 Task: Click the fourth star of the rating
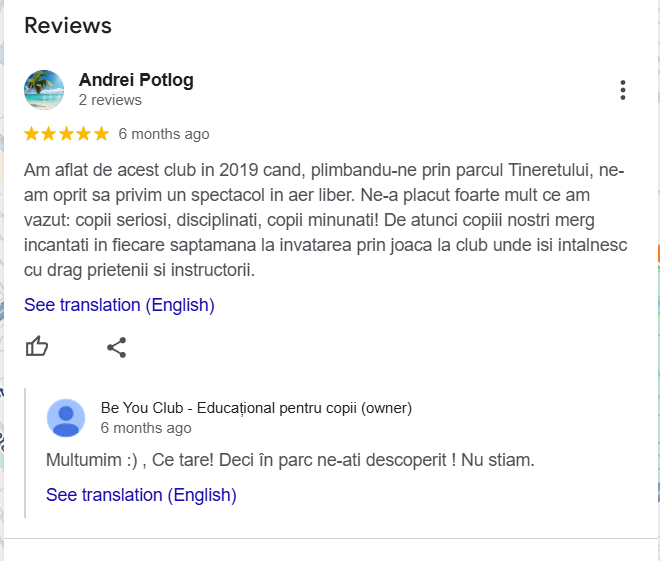(x=83, y=134)
